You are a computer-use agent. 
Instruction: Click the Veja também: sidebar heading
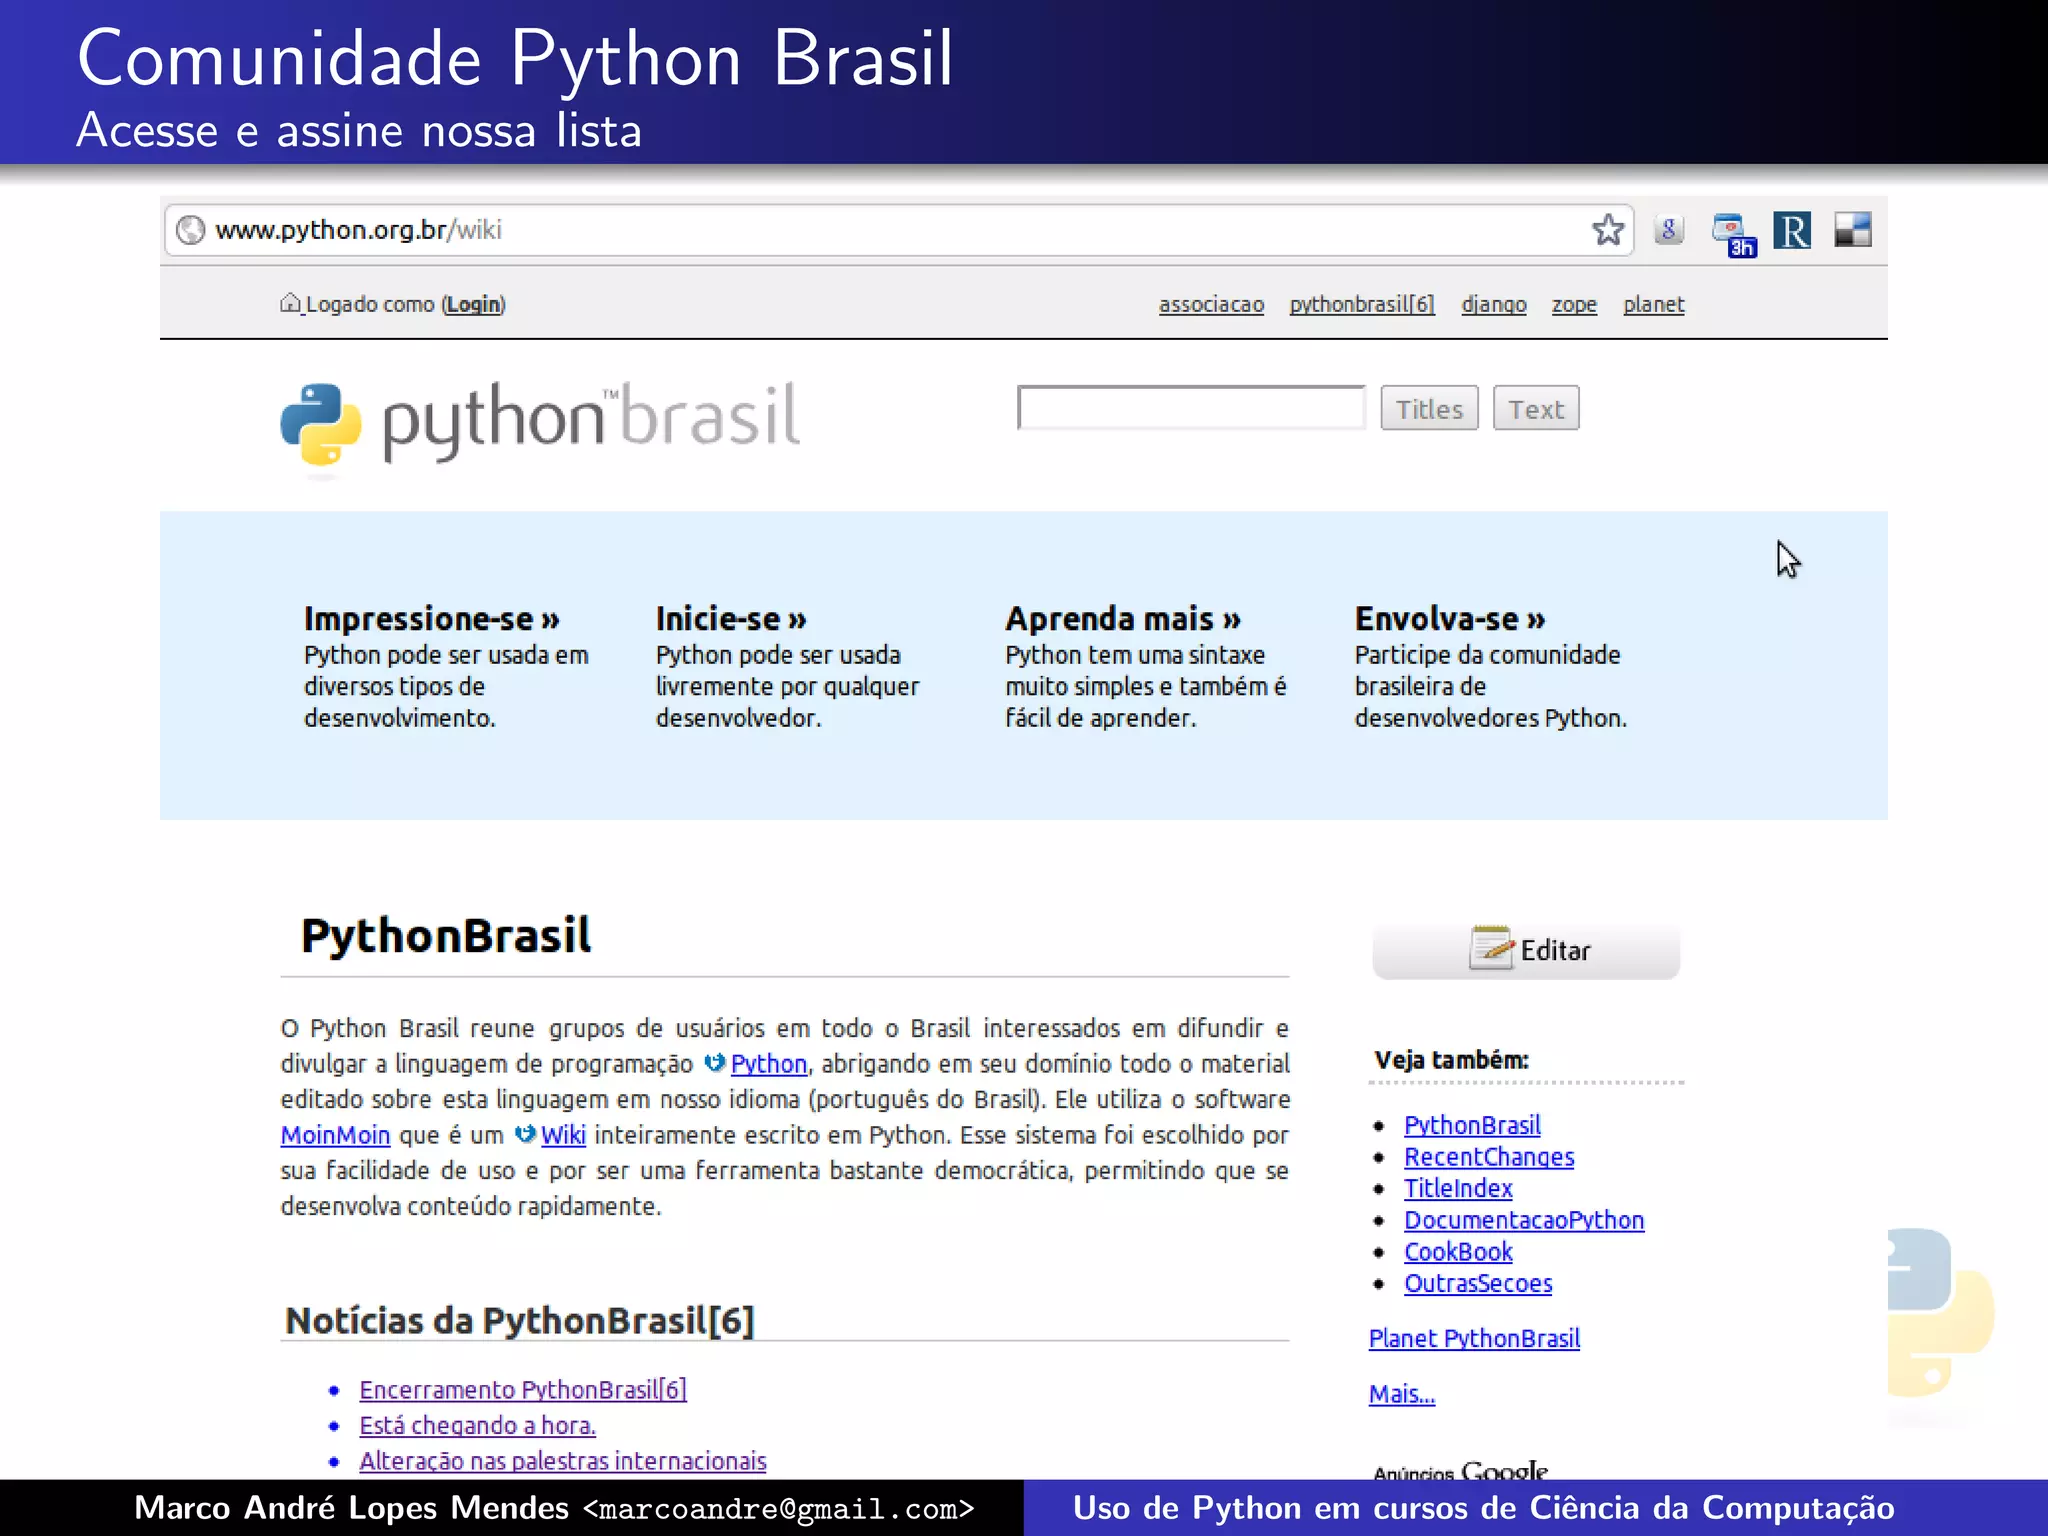pos(1451,1060)
